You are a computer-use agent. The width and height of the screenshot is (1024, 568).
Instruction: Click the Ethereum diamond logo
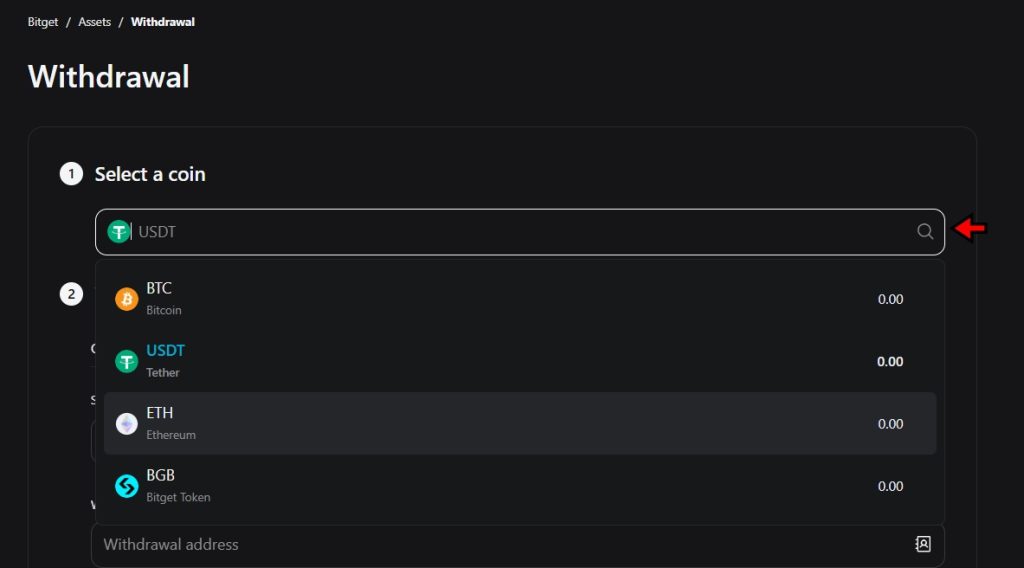click(x=127, y=424)
